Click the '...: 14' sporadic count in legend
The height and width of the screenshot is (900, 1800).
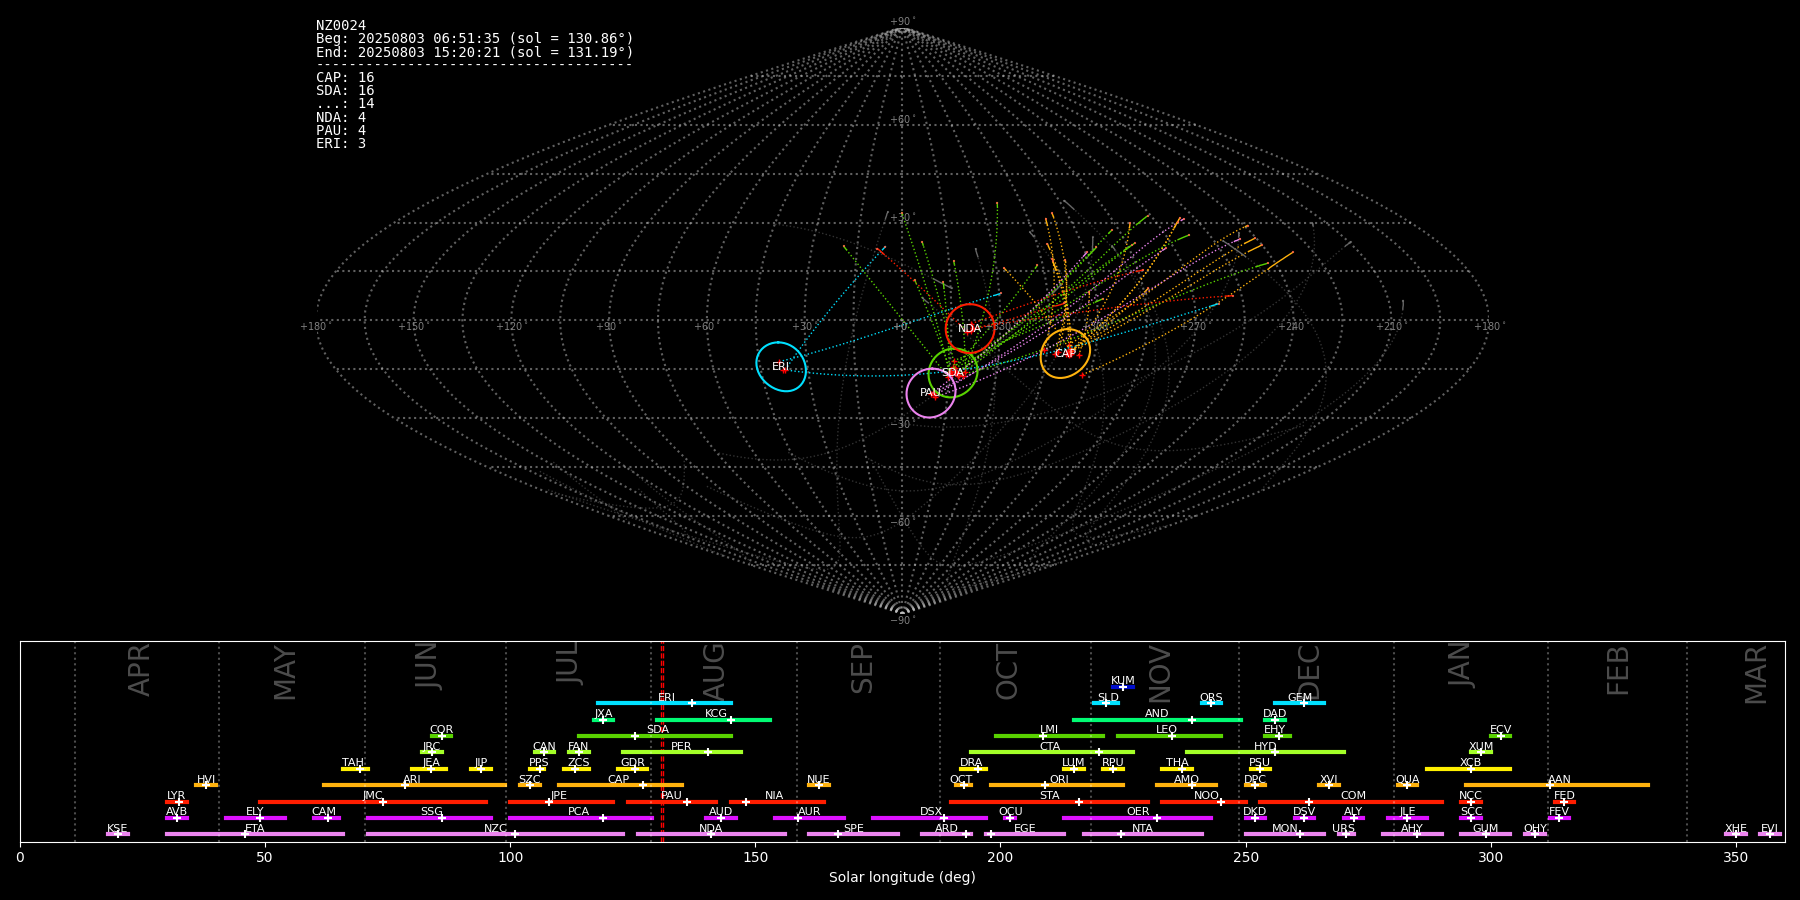pyautogui.click(x=345, y=103)
